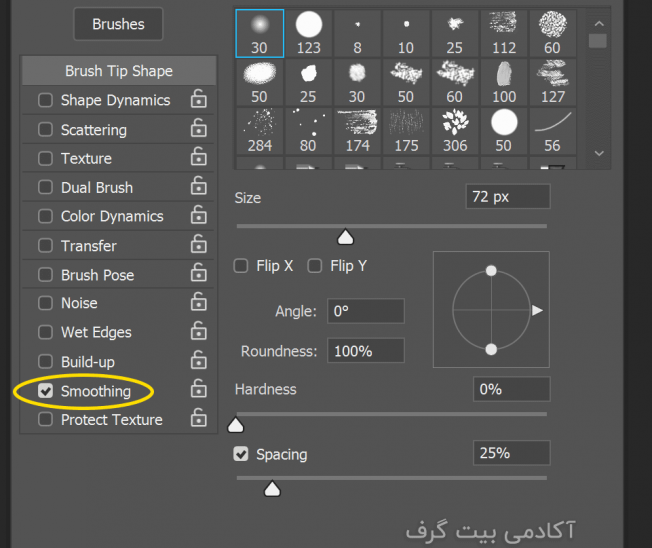Click the lock icon beside Smoothing

point(198,389)
